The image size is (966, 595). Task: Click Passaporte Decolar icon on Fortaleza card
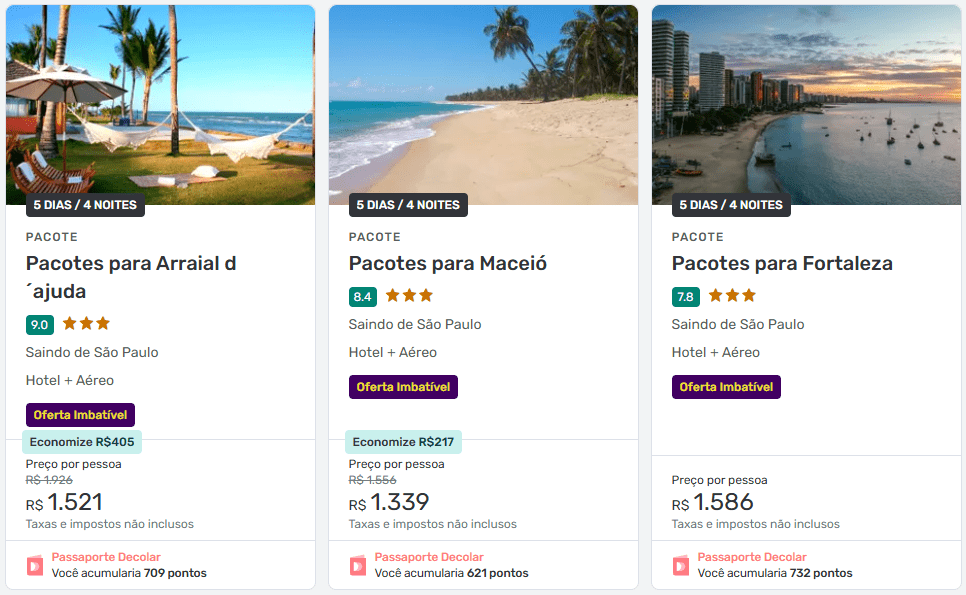click(x=681, y=565)
